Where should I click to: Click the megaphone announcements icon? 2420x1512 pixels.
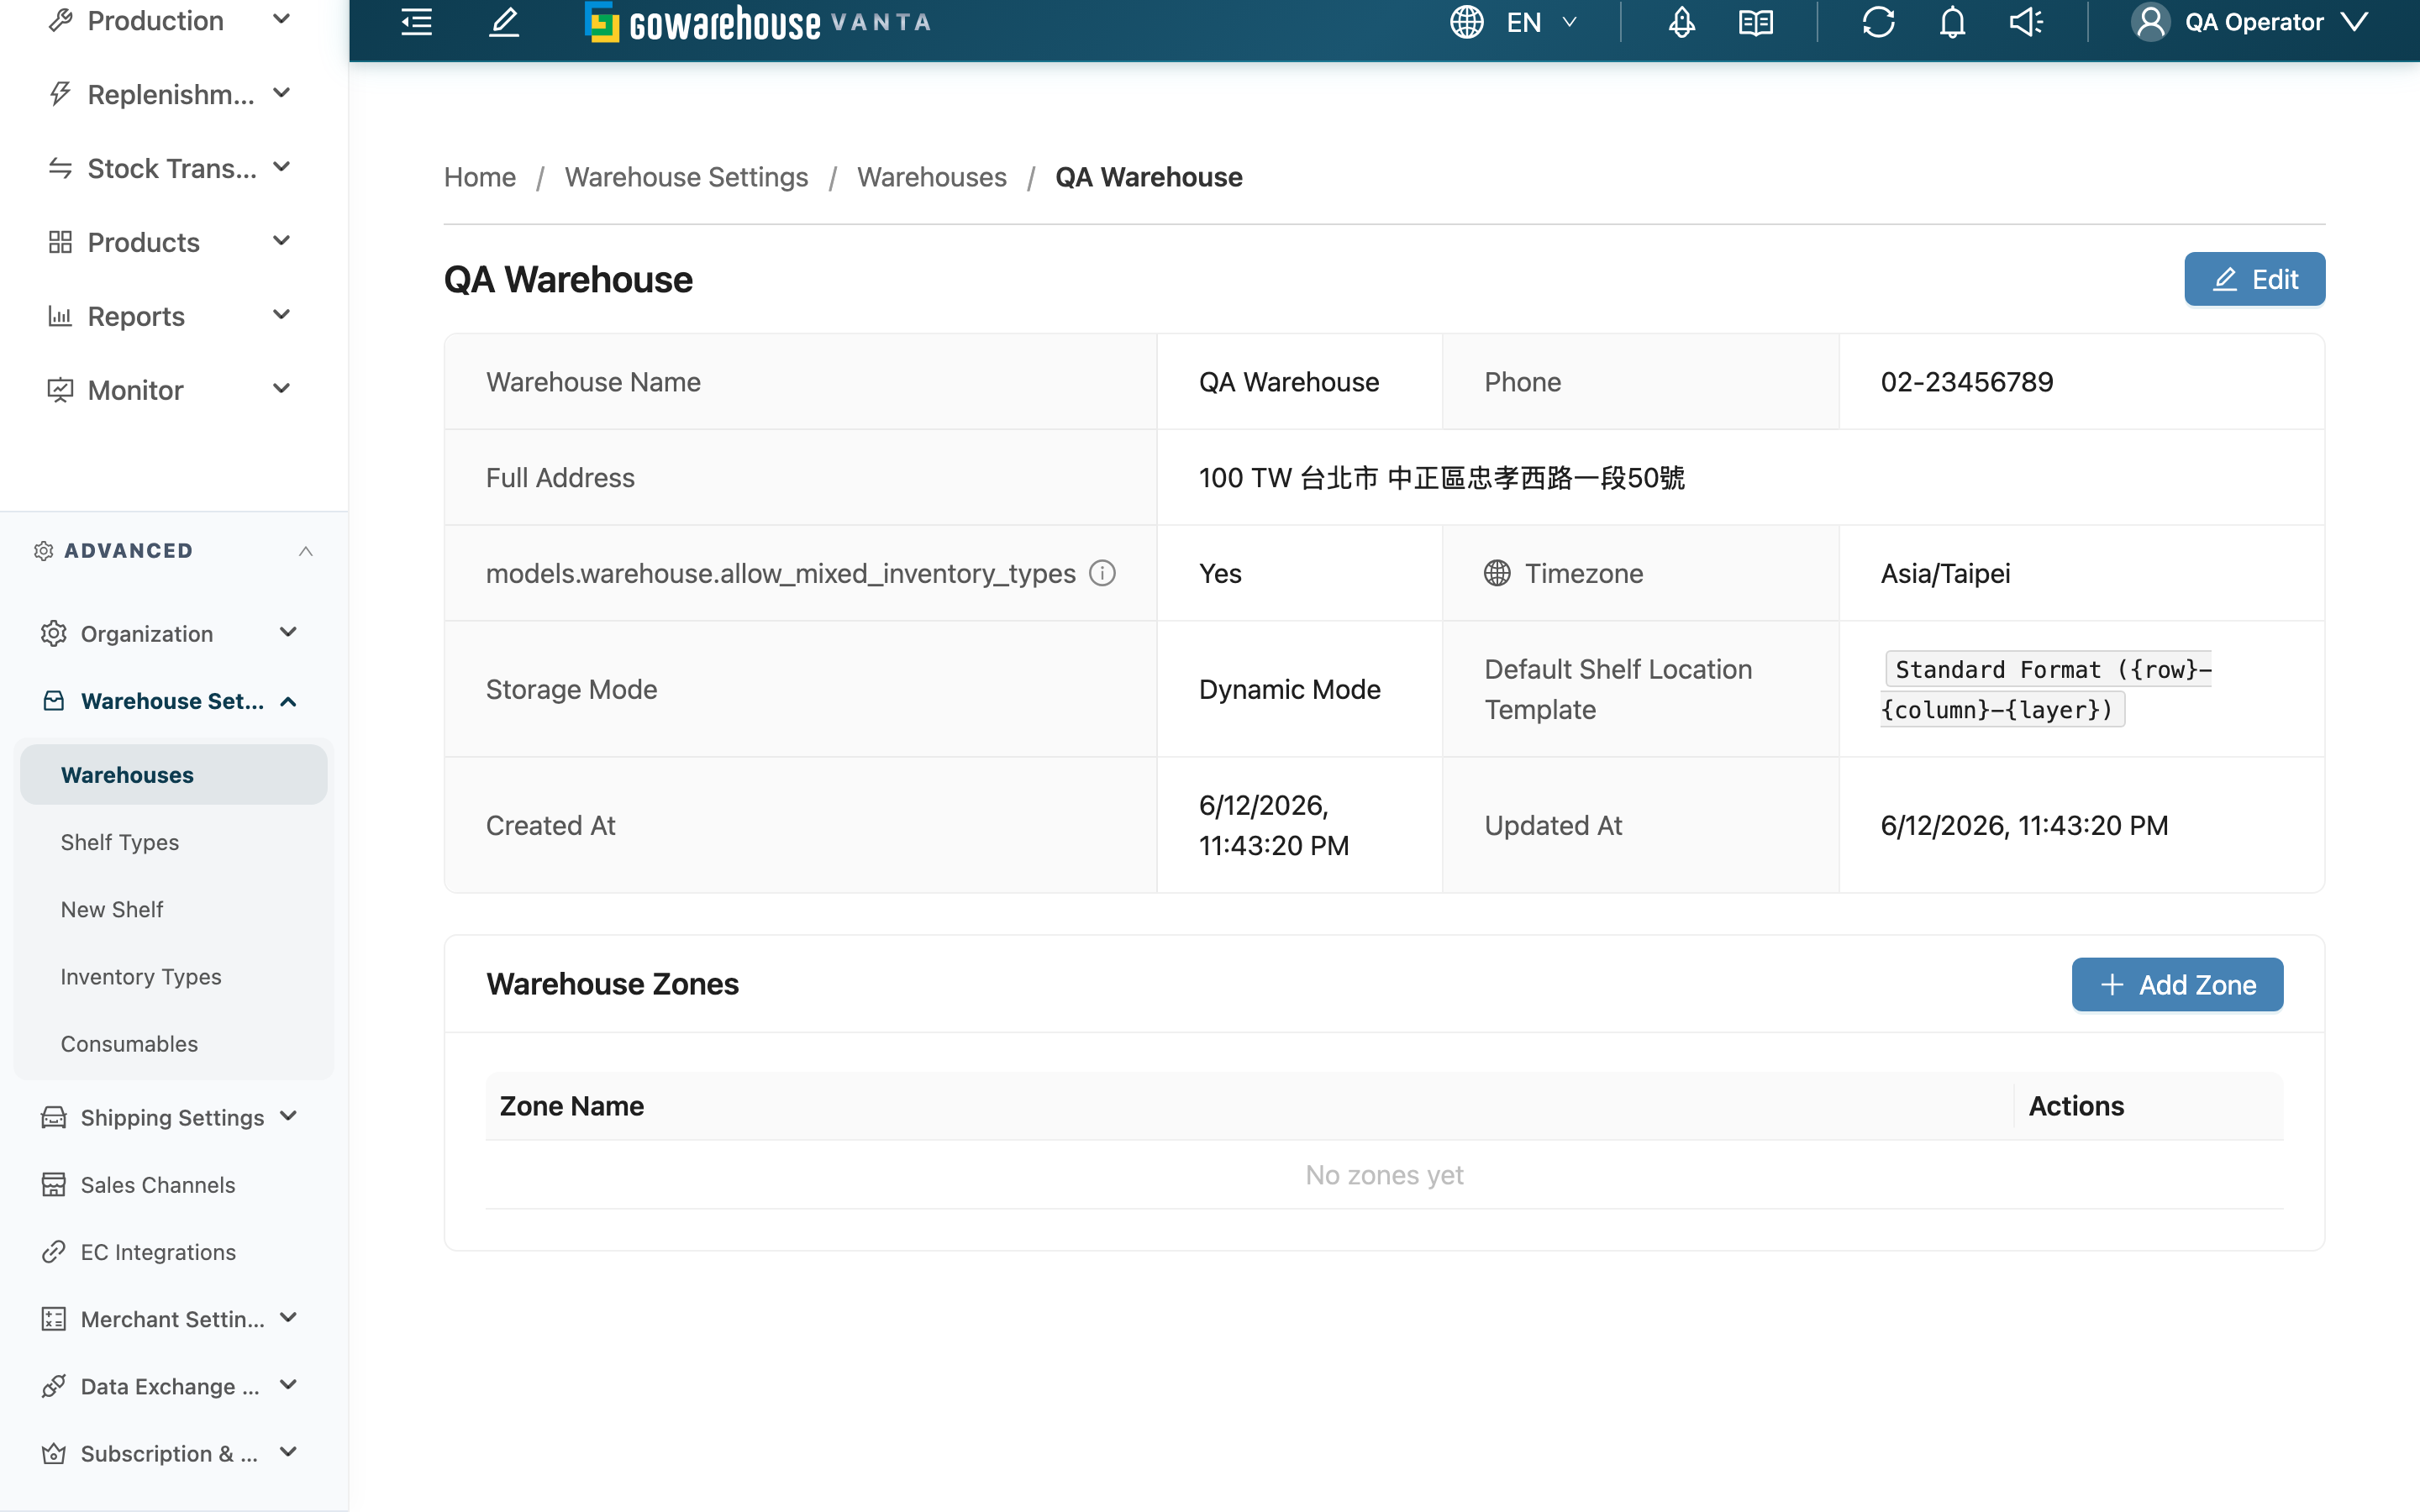pyautogui.click(x=2027, y=22)
